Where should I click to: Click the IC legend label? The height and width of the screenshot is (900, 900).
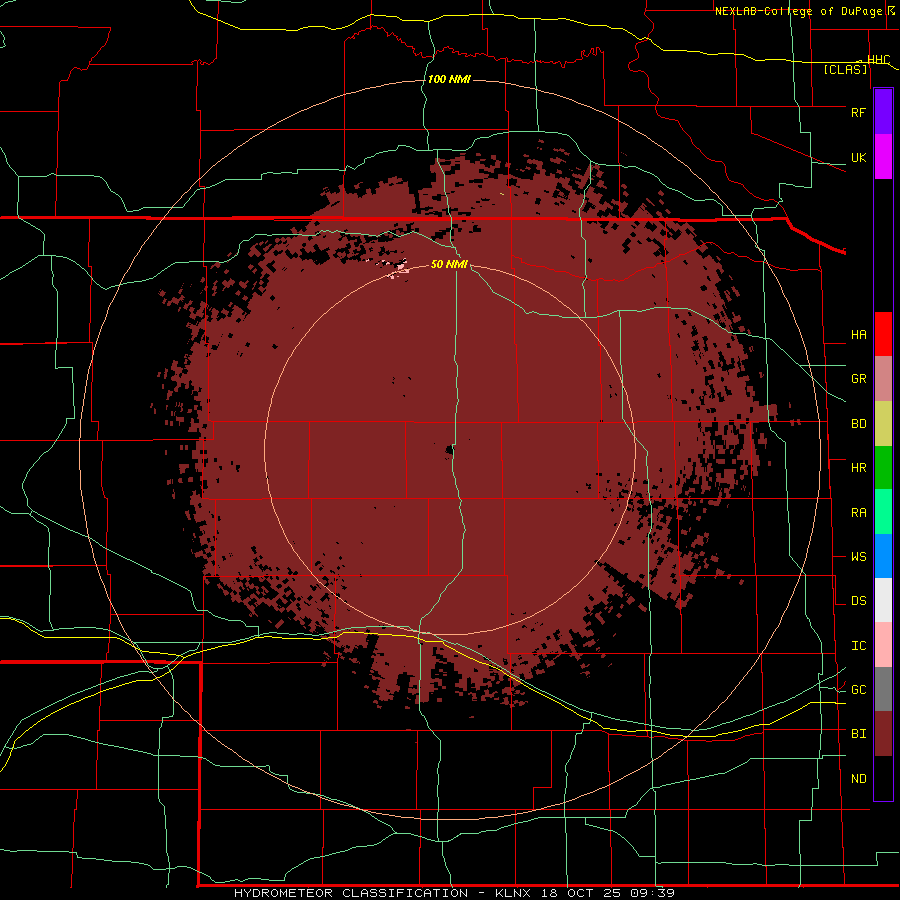pyautogui.click(x=858, y=646)
